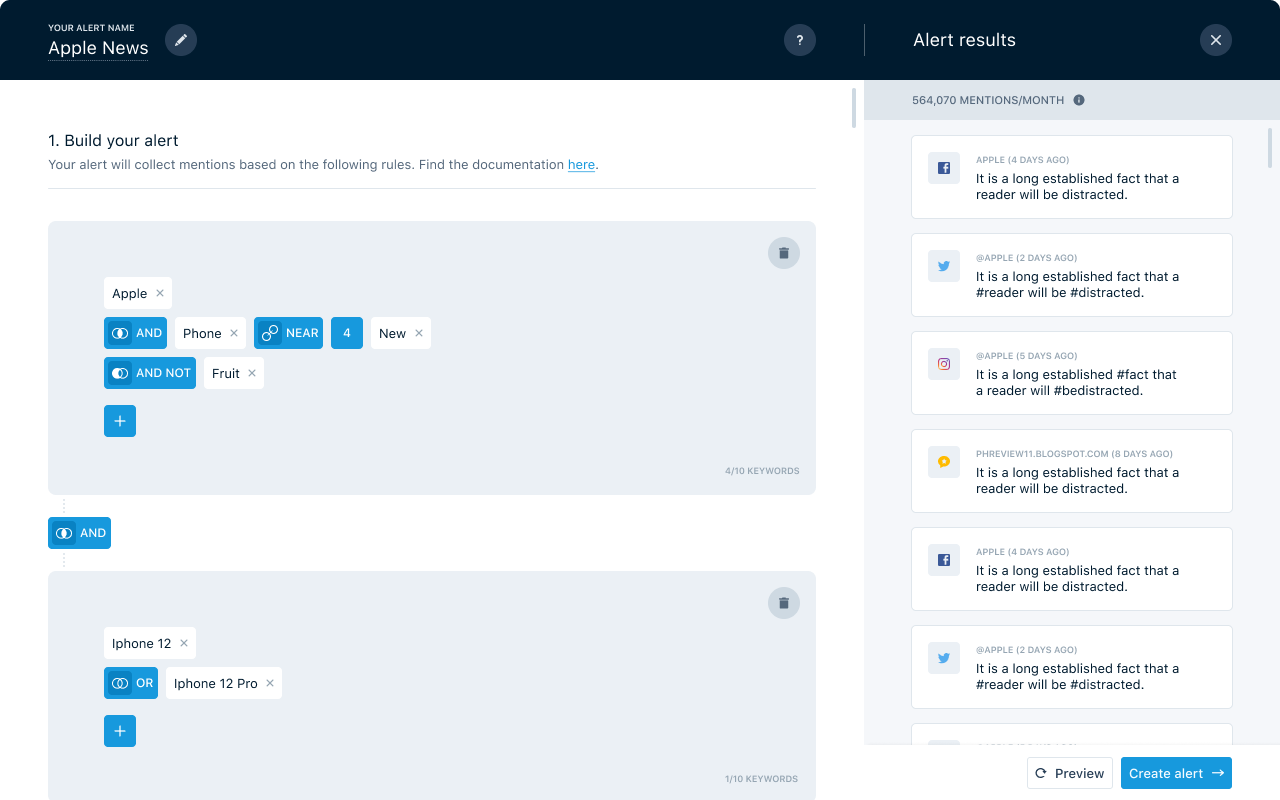This screenshot has height=800, width=1280.
Task: Add a keyword with first group's plus
Action: pyautogui.click(x=120, y=421)
